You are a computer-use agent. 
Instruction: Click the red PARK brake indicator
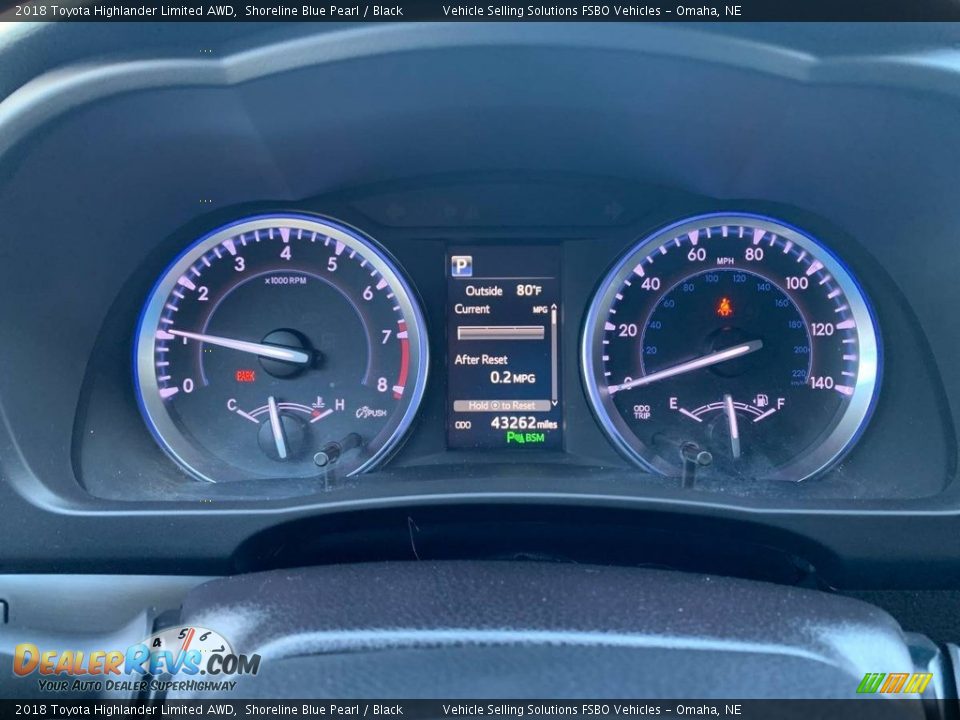coord(246,376)
